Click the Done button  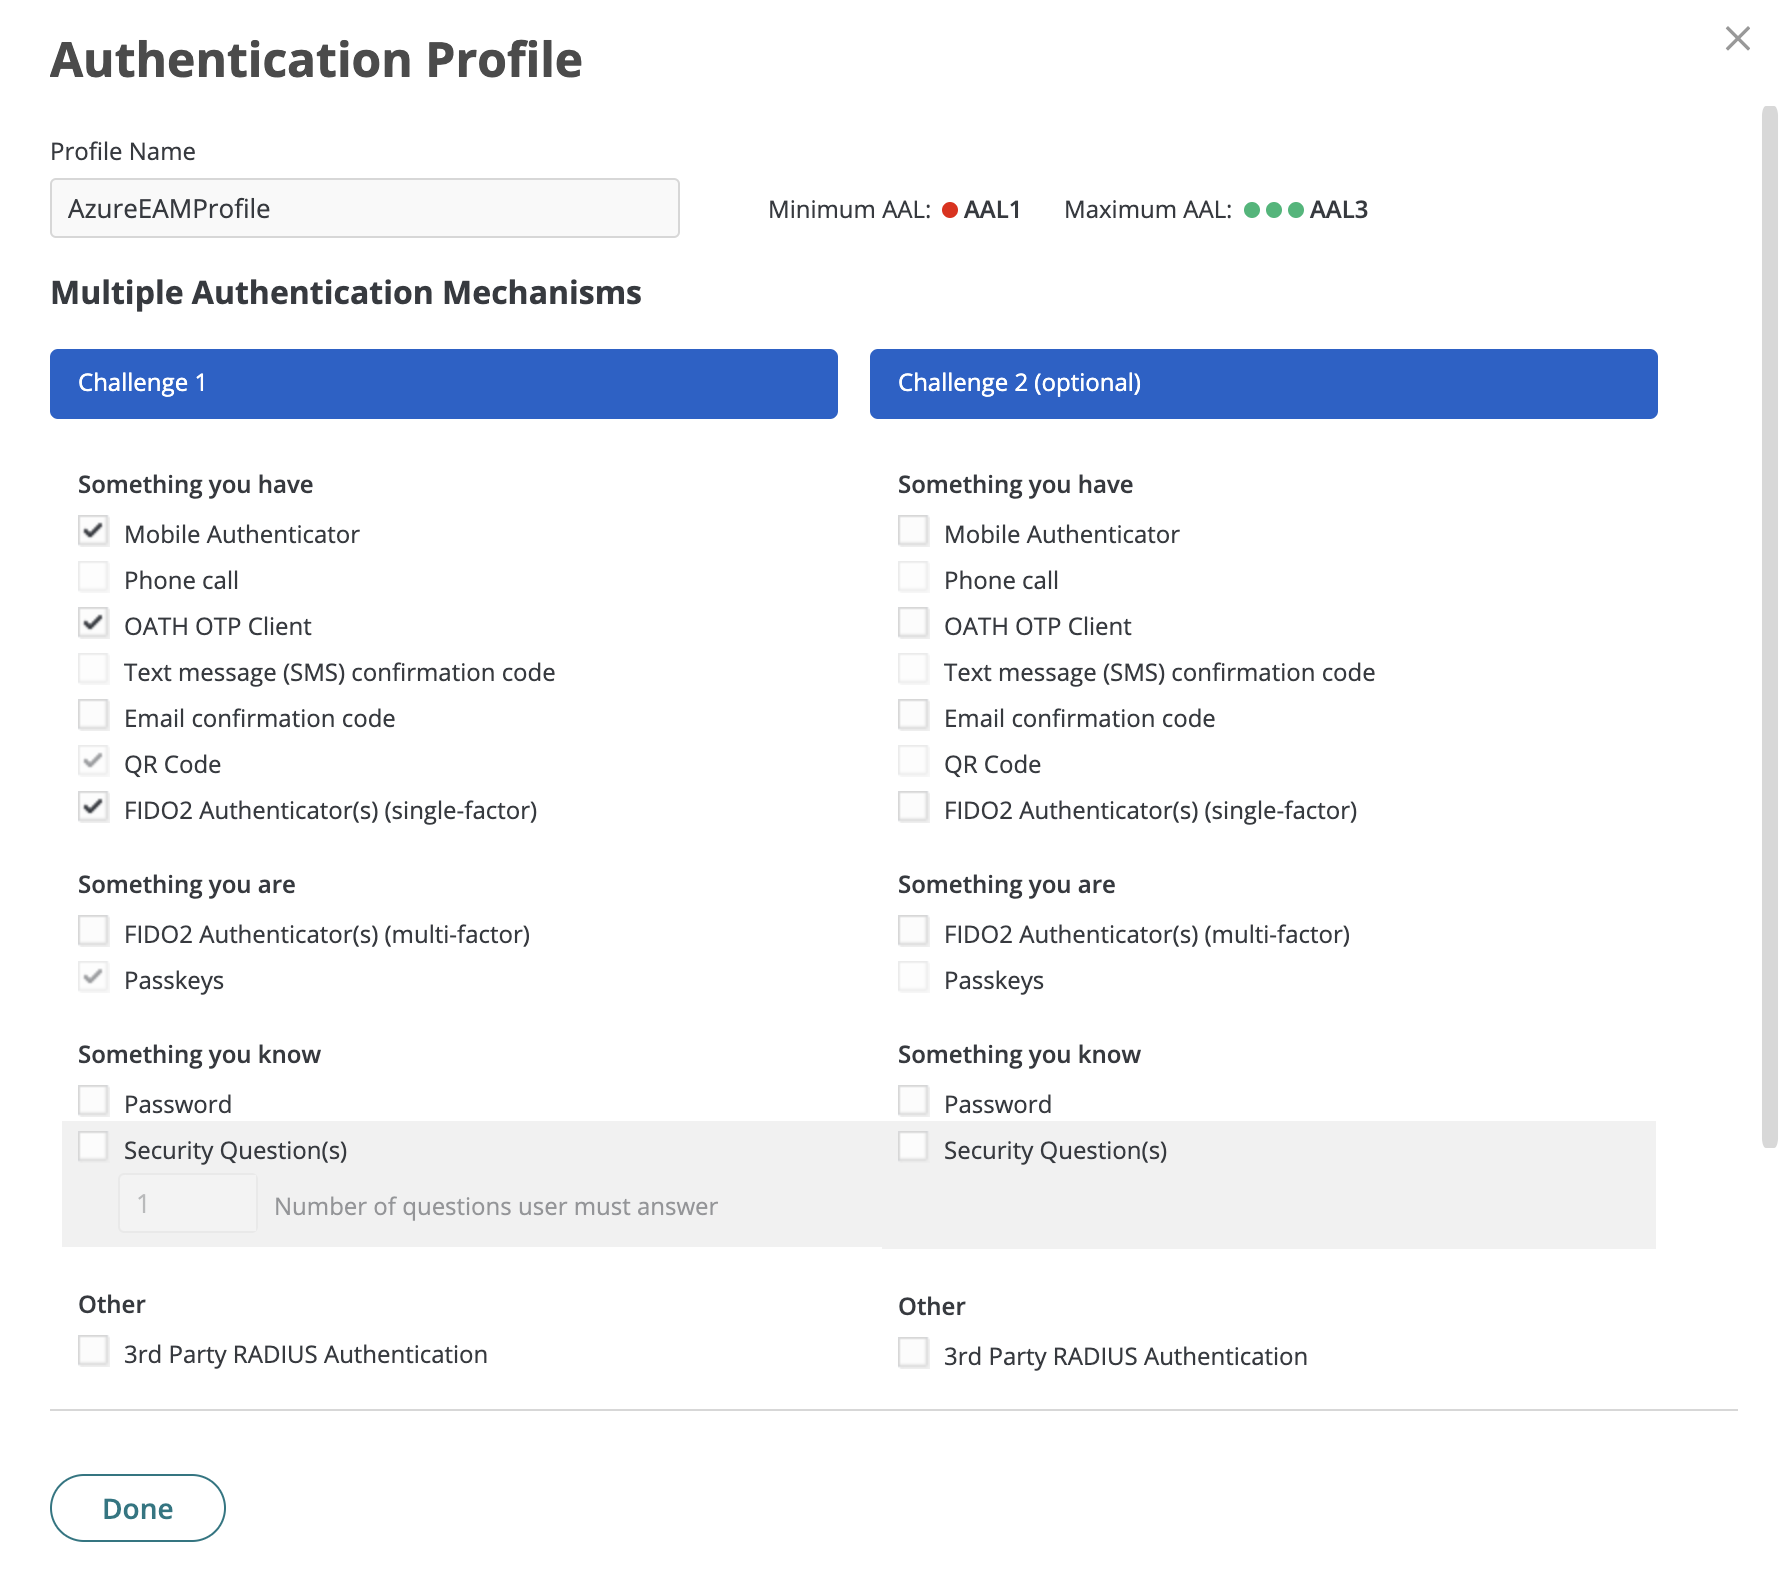(x=137, y=1508)
